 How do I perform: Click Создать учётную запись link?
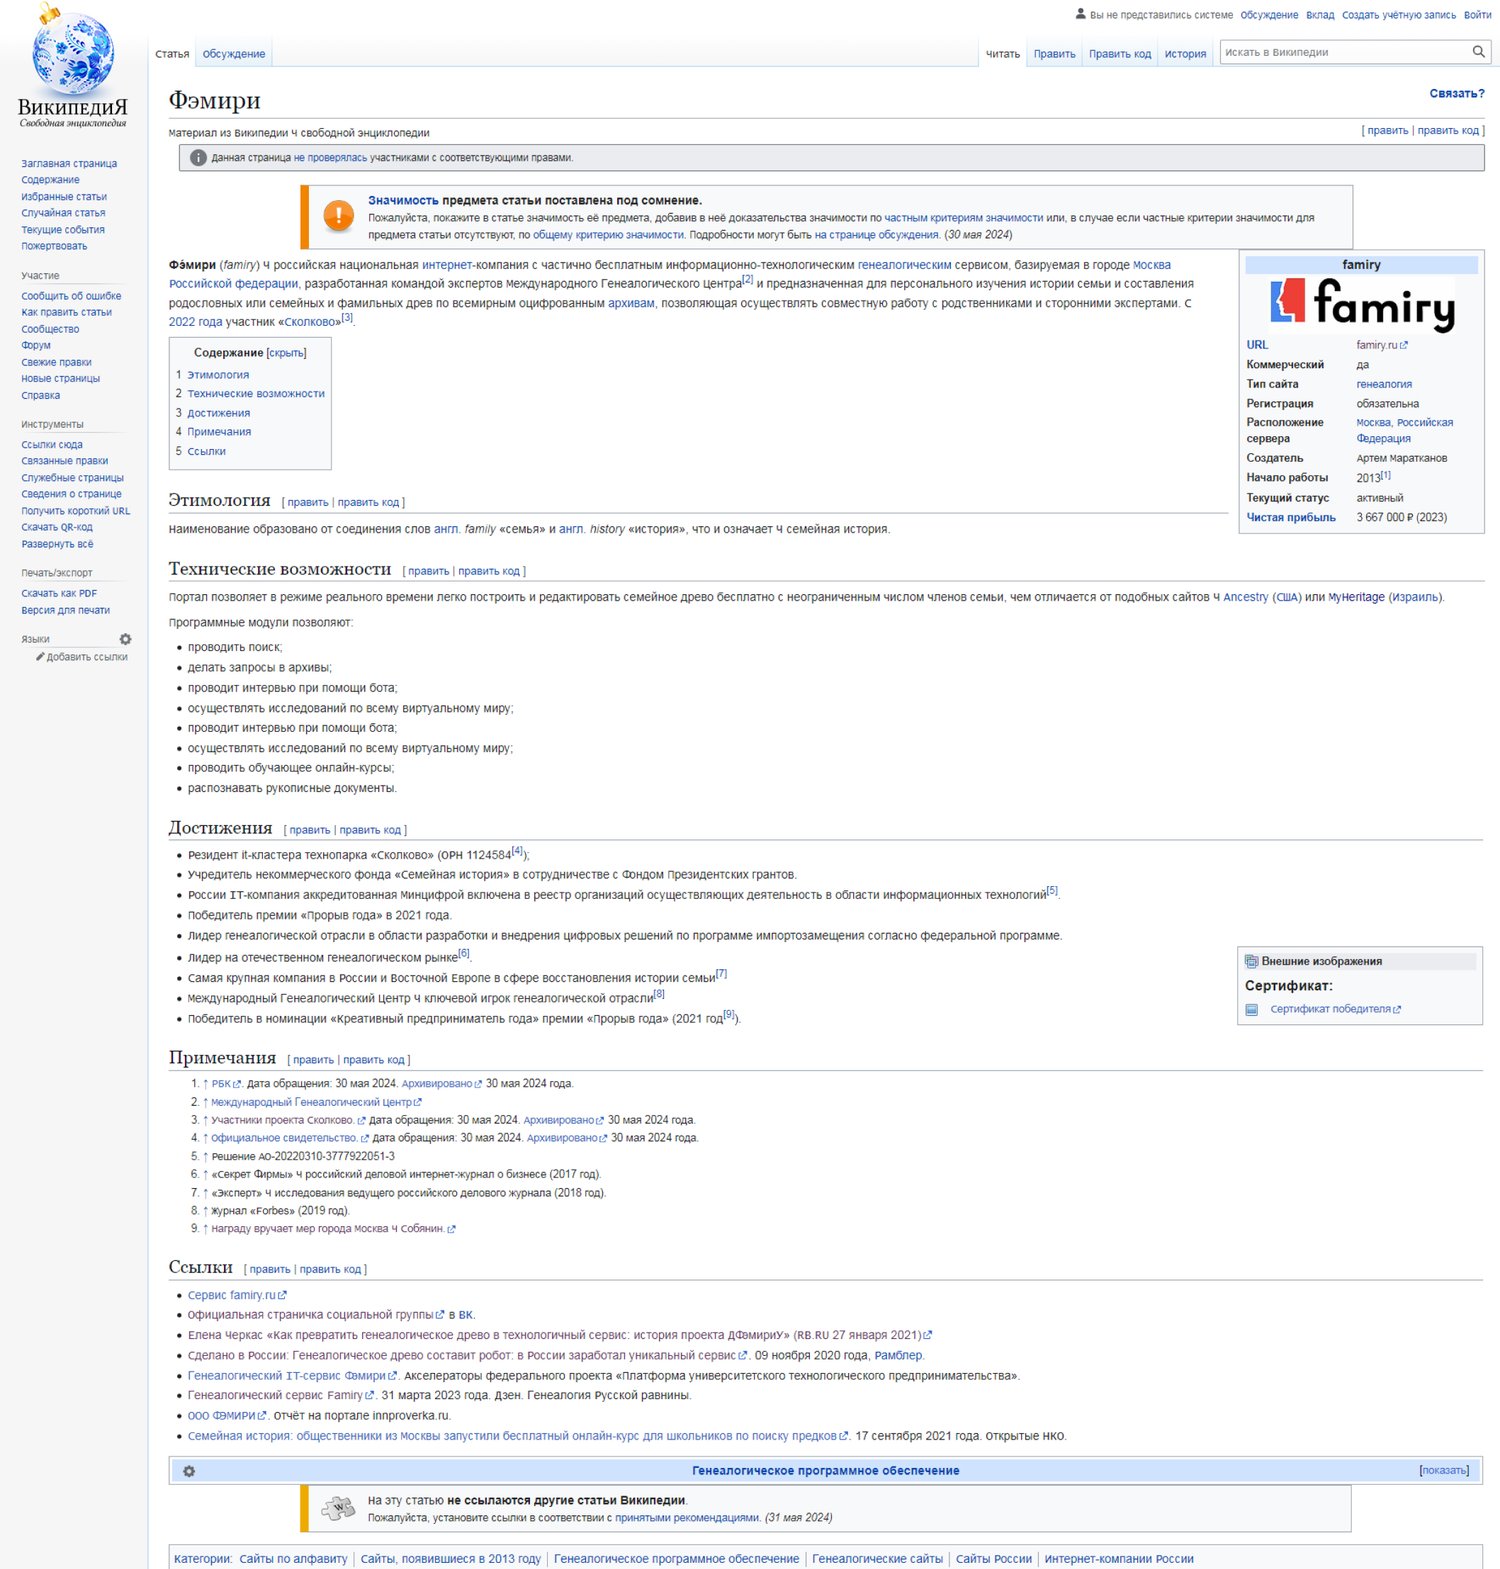(1399, 15)
